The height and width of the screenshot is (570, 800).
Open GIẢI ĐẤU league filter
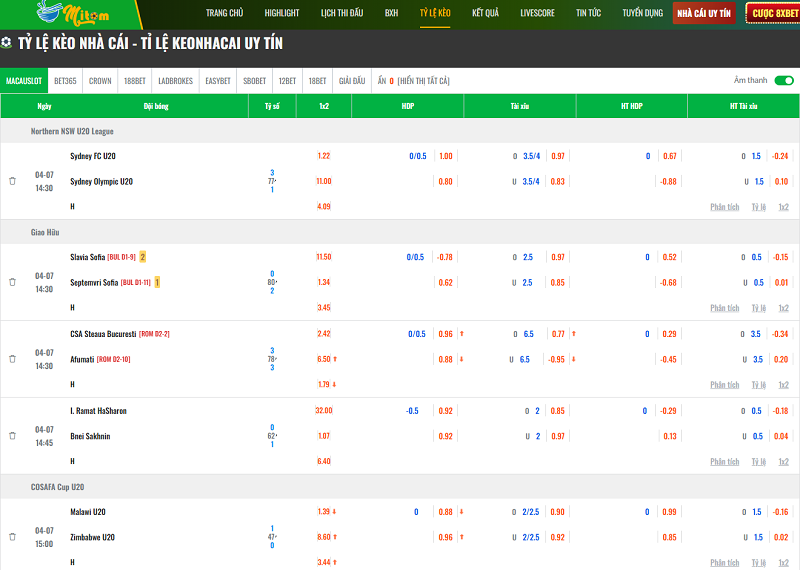point(352,81)
